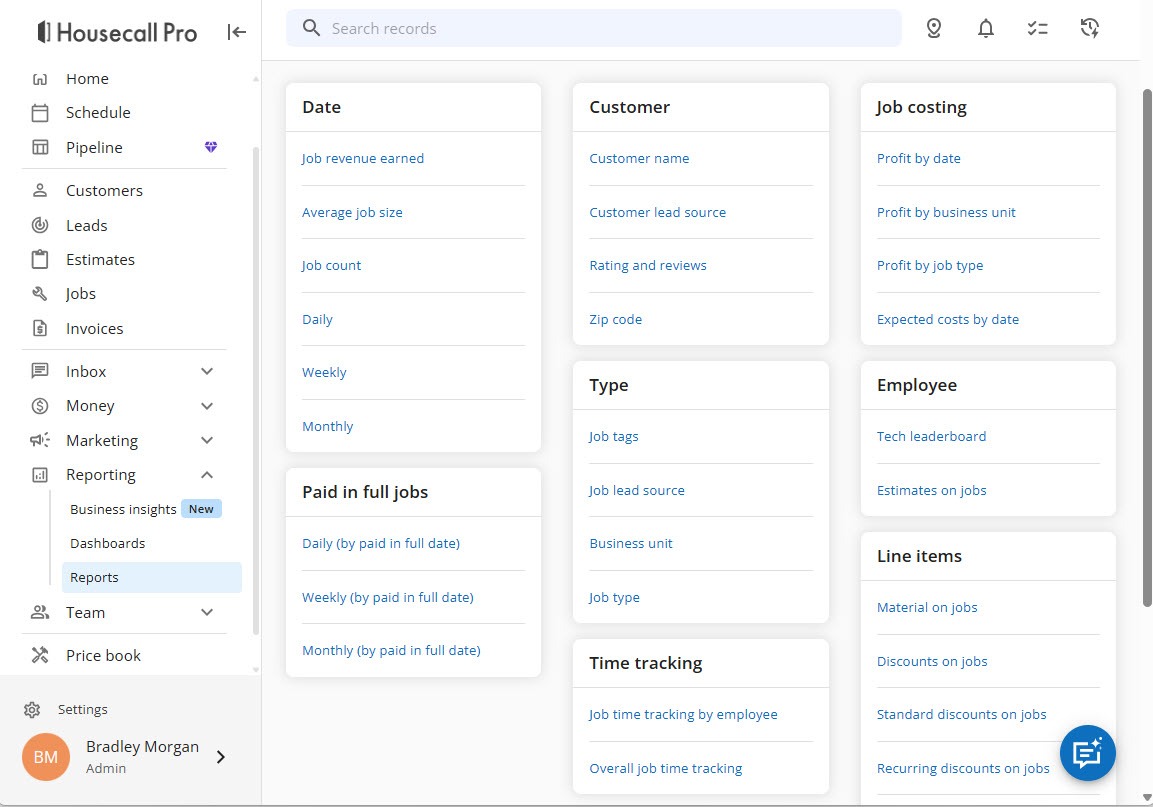The image size is (1153, 807).
Task: Click the main page vertical scrollbar
Action: tap(1146, 347)
